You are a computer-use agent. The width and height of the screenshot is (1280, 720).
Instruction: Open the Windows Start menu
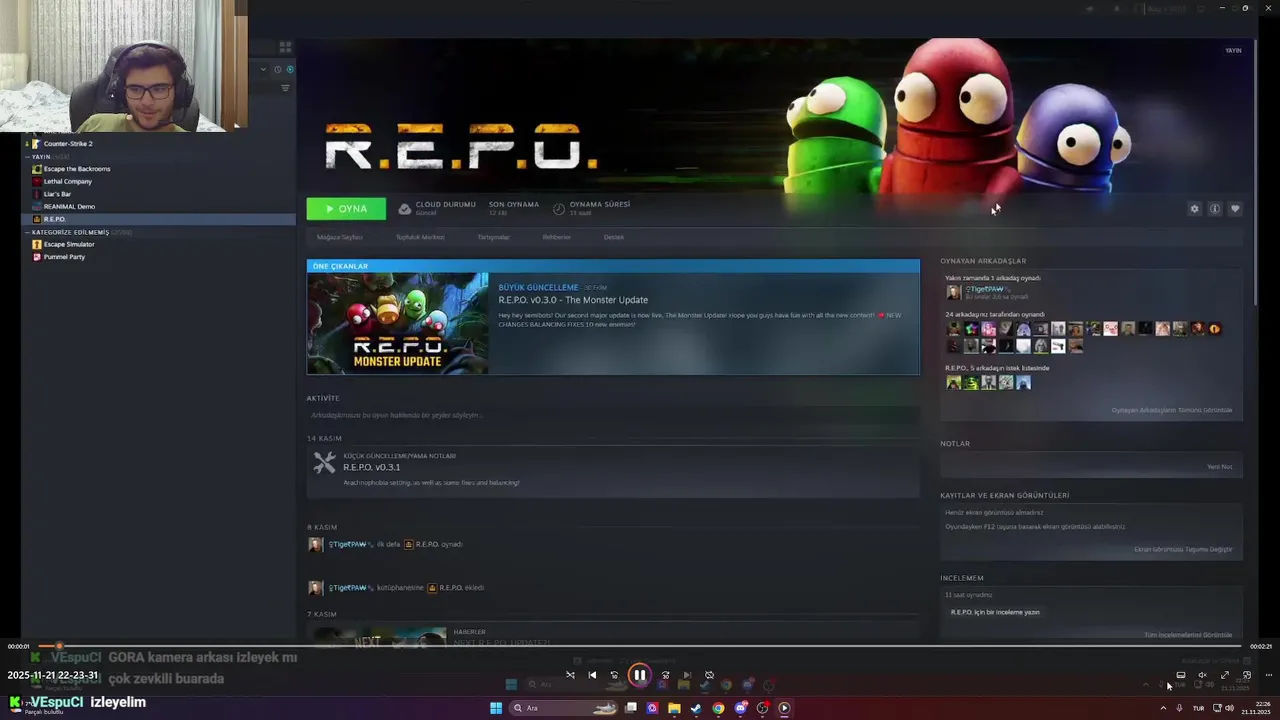click(495, 708)
